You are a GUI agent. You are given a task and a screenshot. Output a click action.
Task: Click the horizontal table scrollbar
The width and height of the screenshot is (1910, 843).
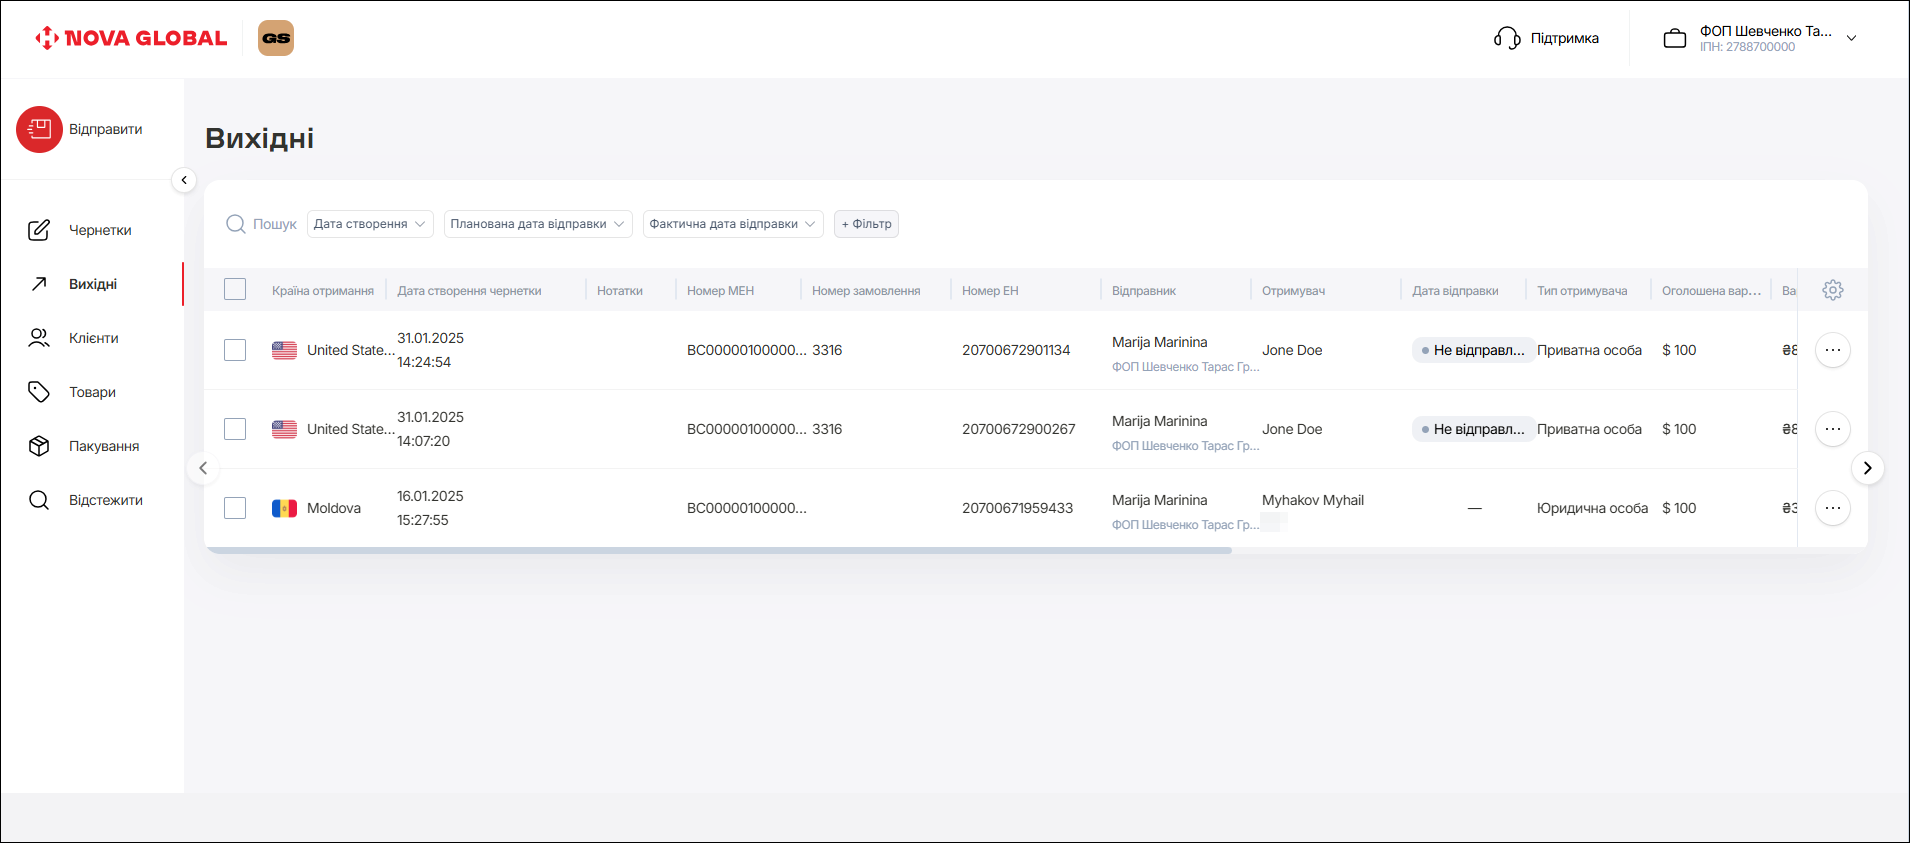click(718, 550)
